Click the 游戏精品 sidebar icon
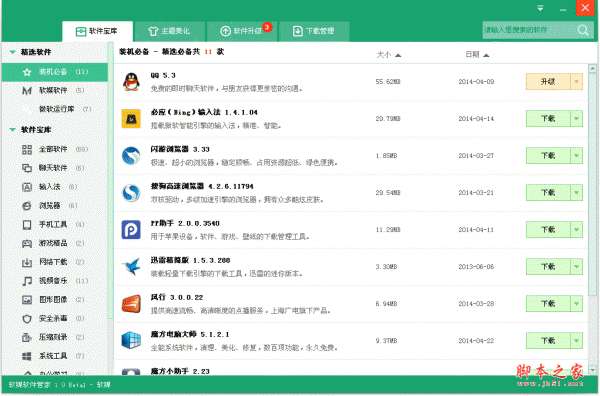The height and width of the screenshot is (396, 600). pos(27,243)
